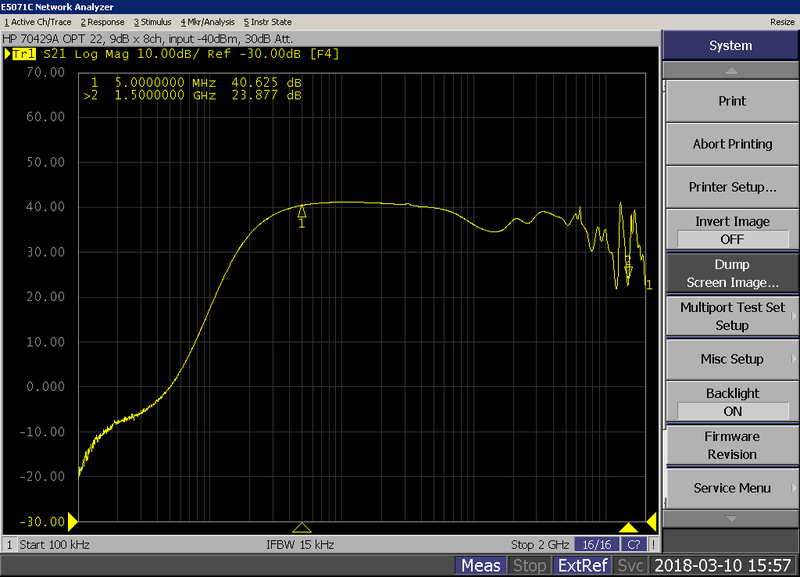Open the Stimulus menu

152,21
